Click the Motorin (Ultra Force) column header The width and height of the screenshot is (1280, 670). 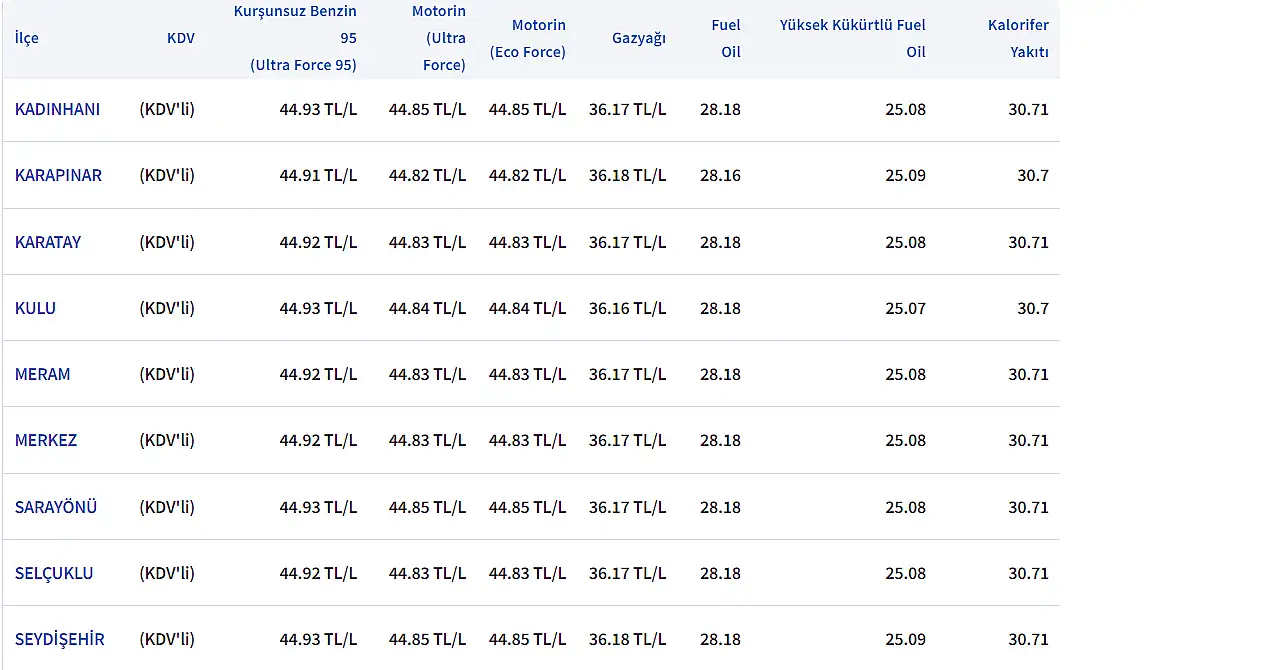coord(439,38)
